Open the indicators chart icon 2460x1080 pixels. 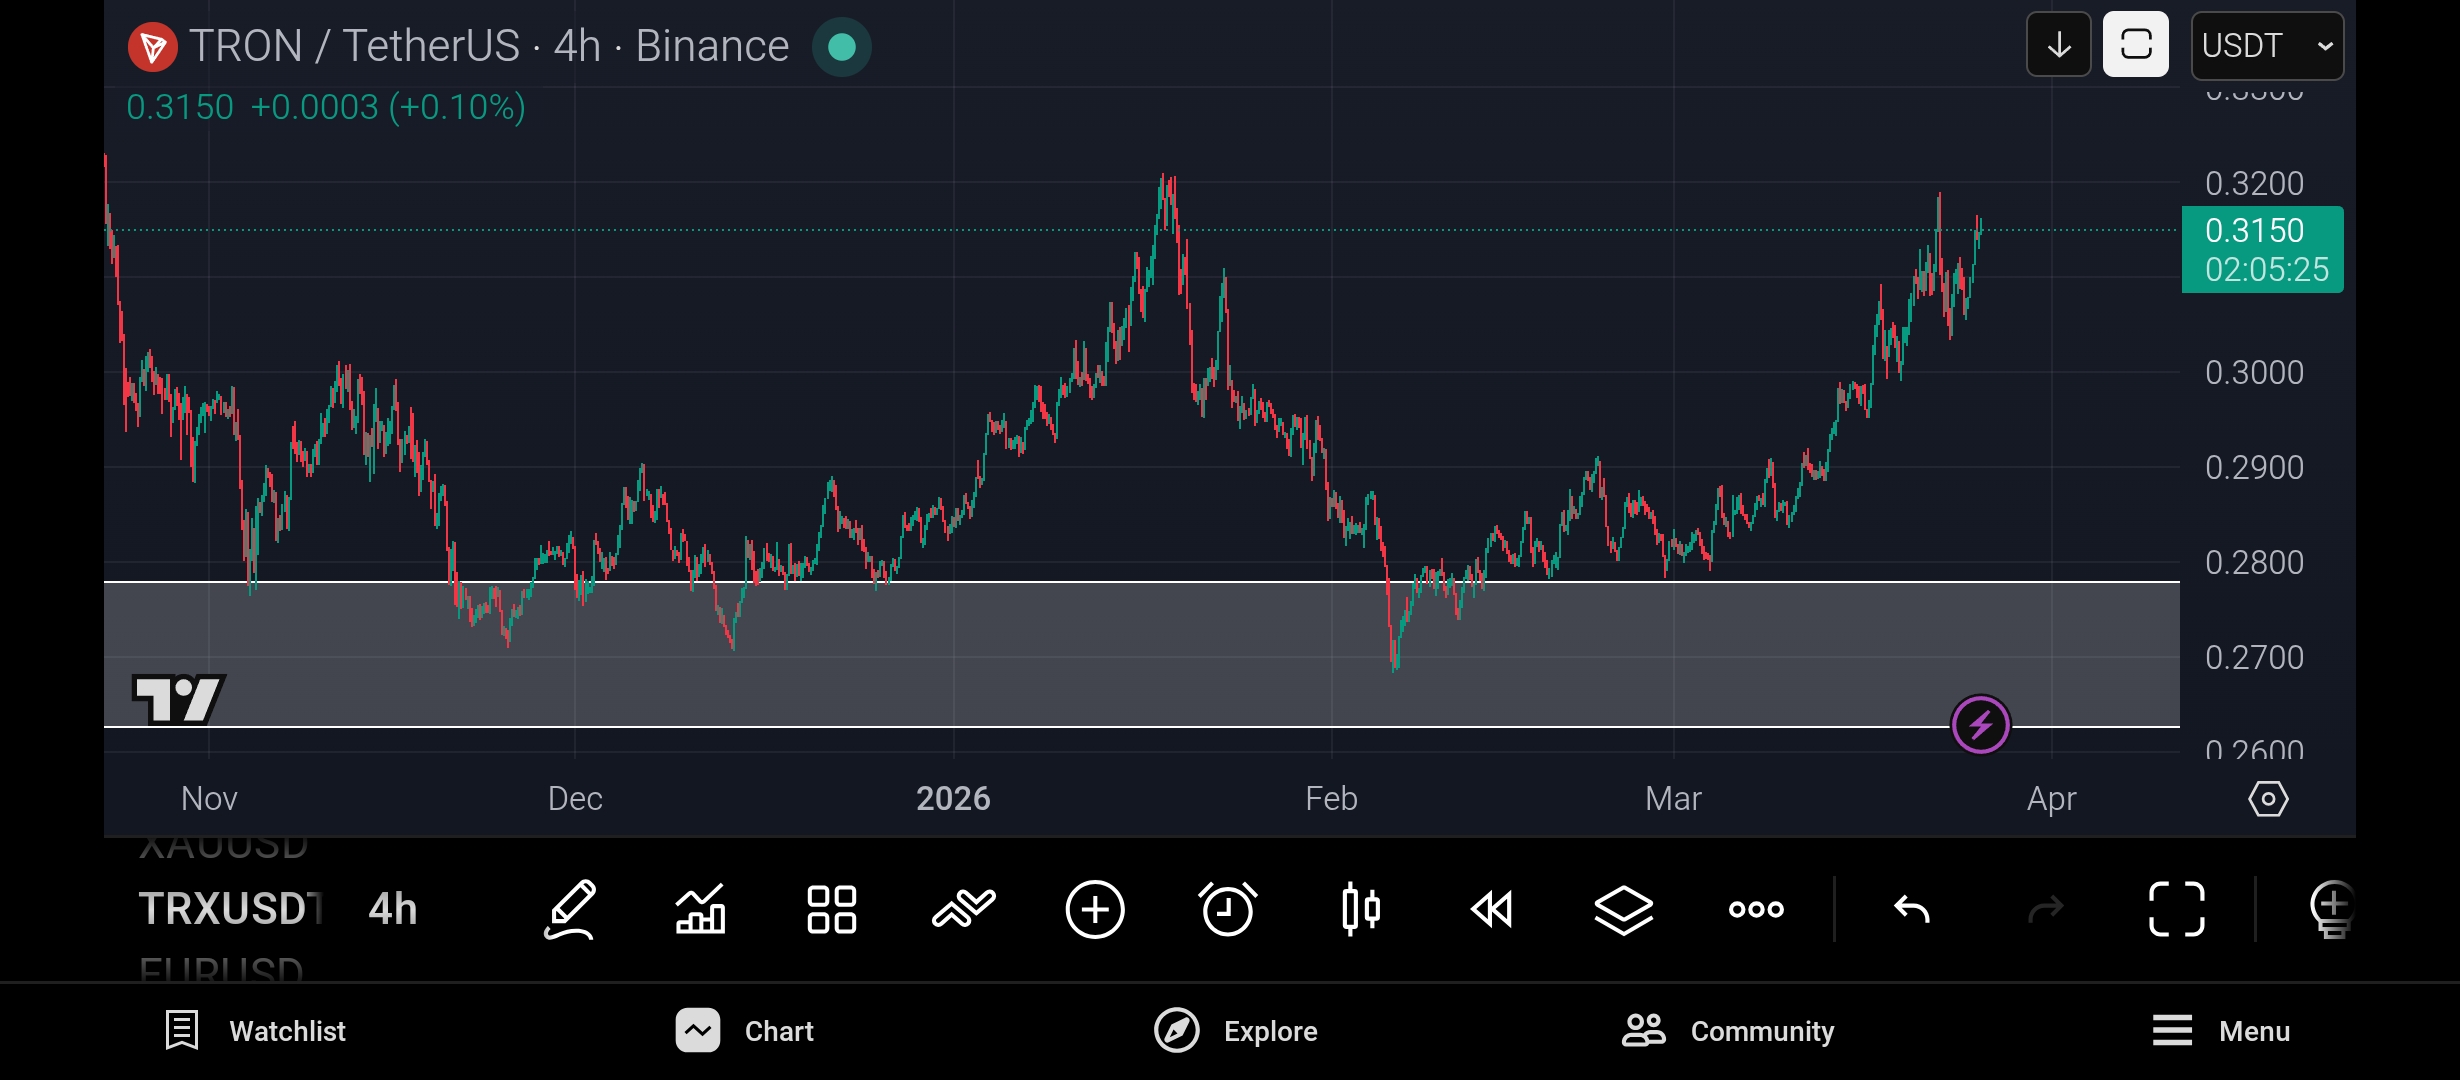click(x=700, y=909)
